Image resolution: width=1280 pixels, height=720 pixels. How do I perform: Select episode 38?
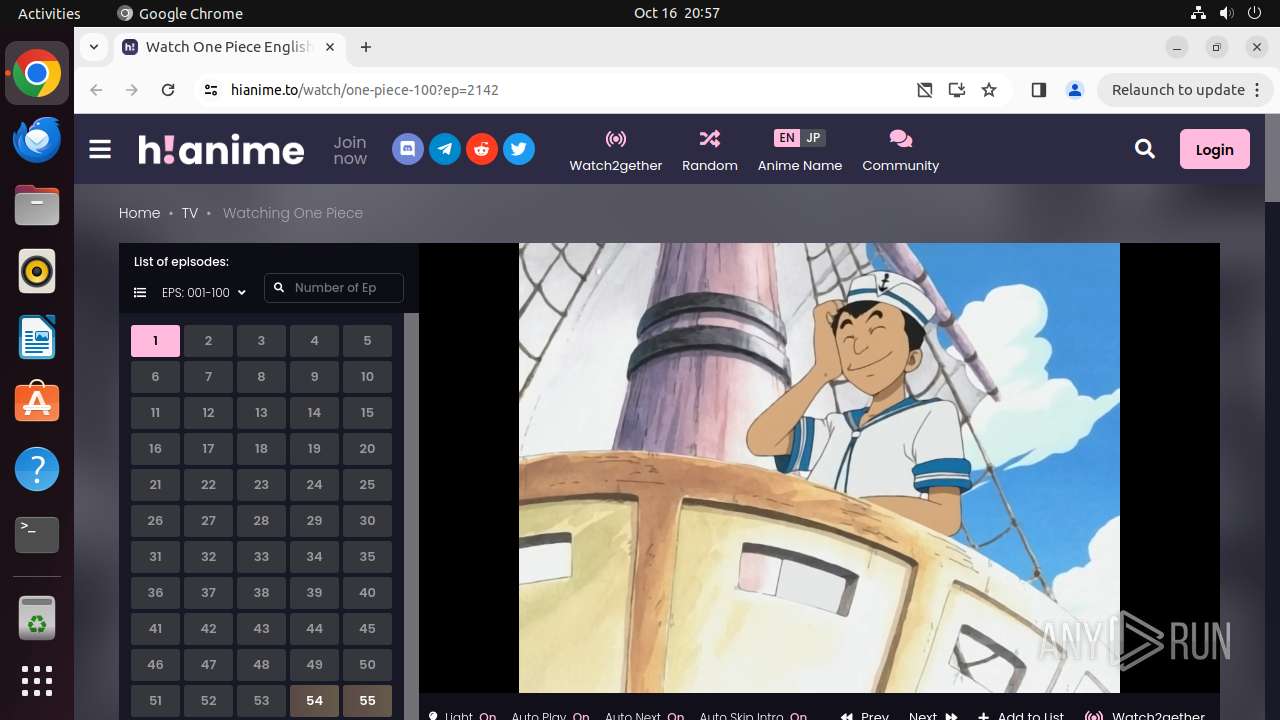[x=261, y=593]
